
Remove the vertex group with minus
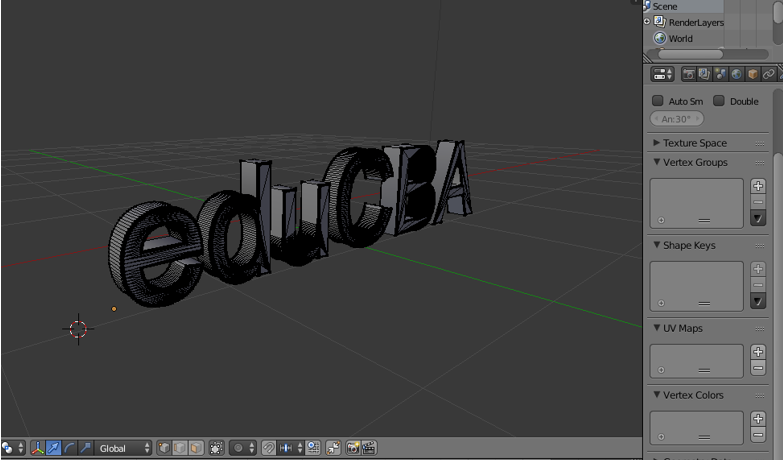pos(758,202)
